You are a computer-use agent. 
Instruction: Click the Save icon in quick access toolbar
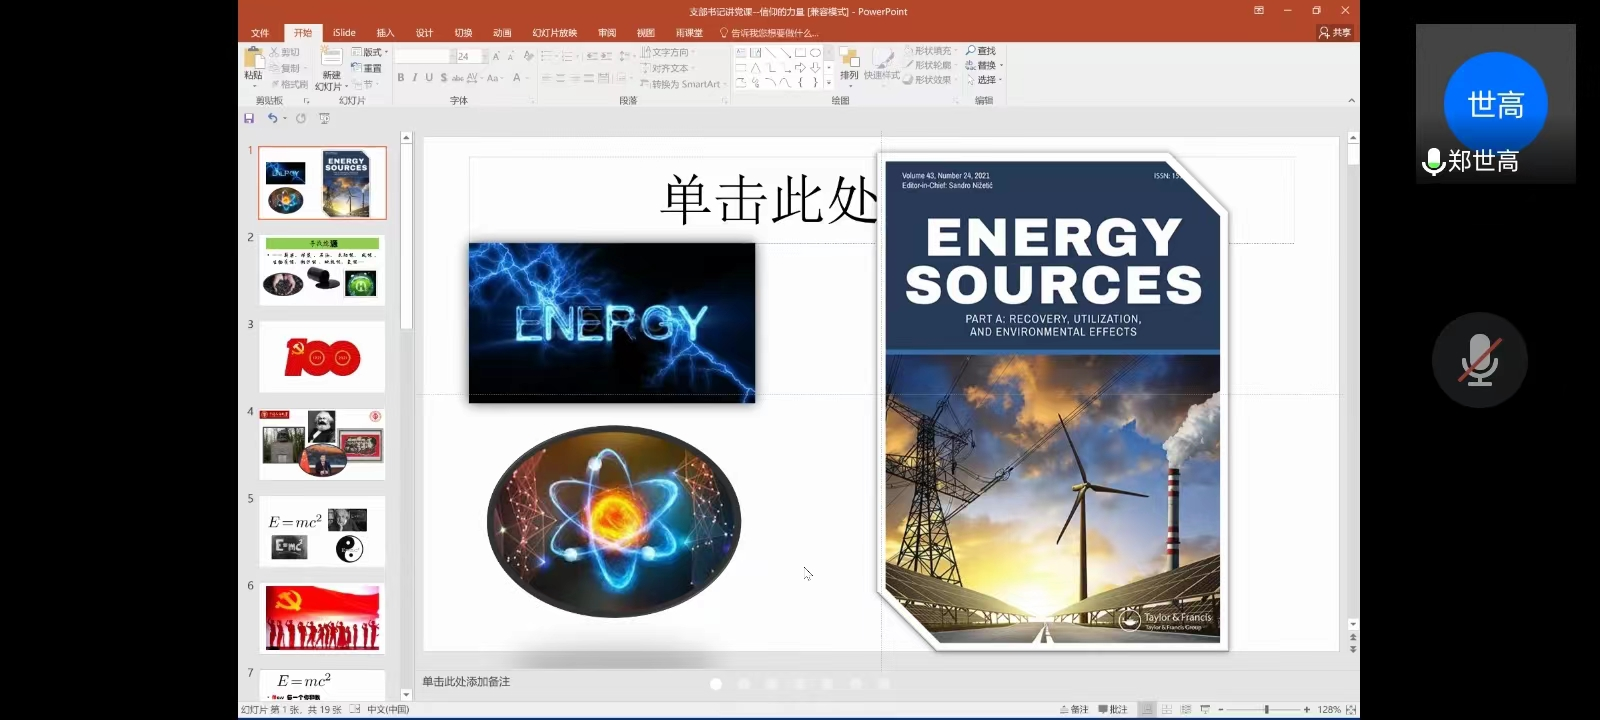click(249, 118)
